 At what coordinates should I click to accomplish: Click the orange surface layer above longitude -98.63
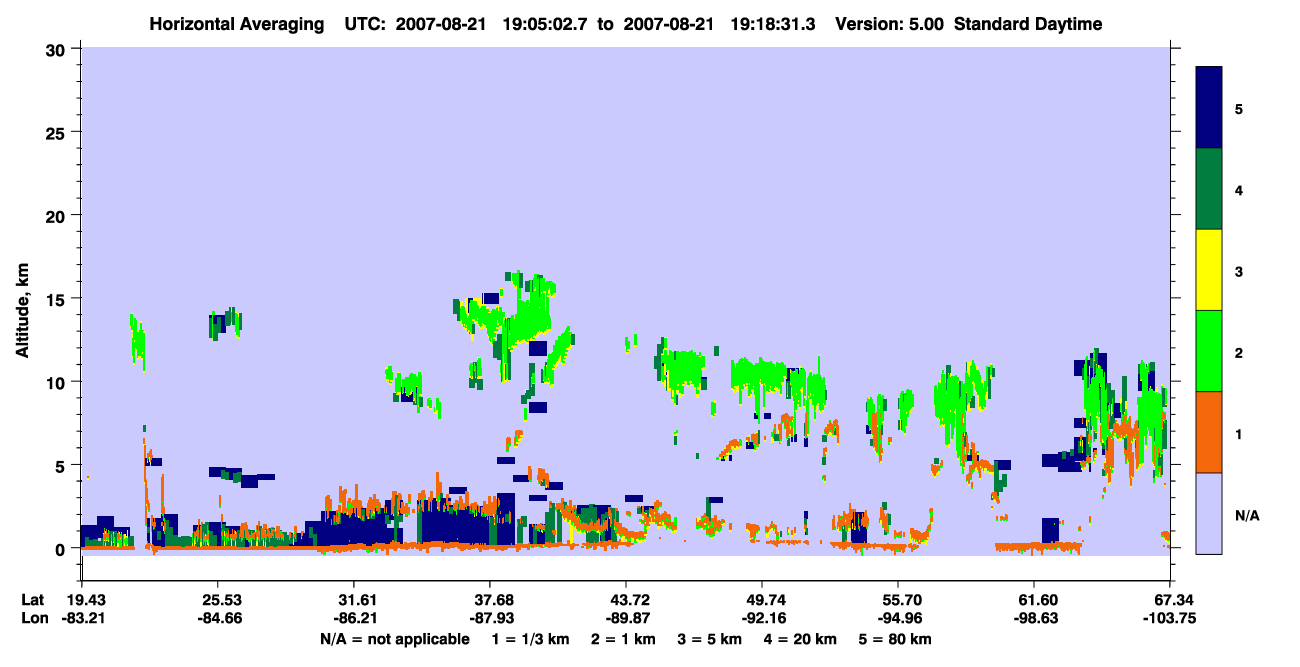1039,547
